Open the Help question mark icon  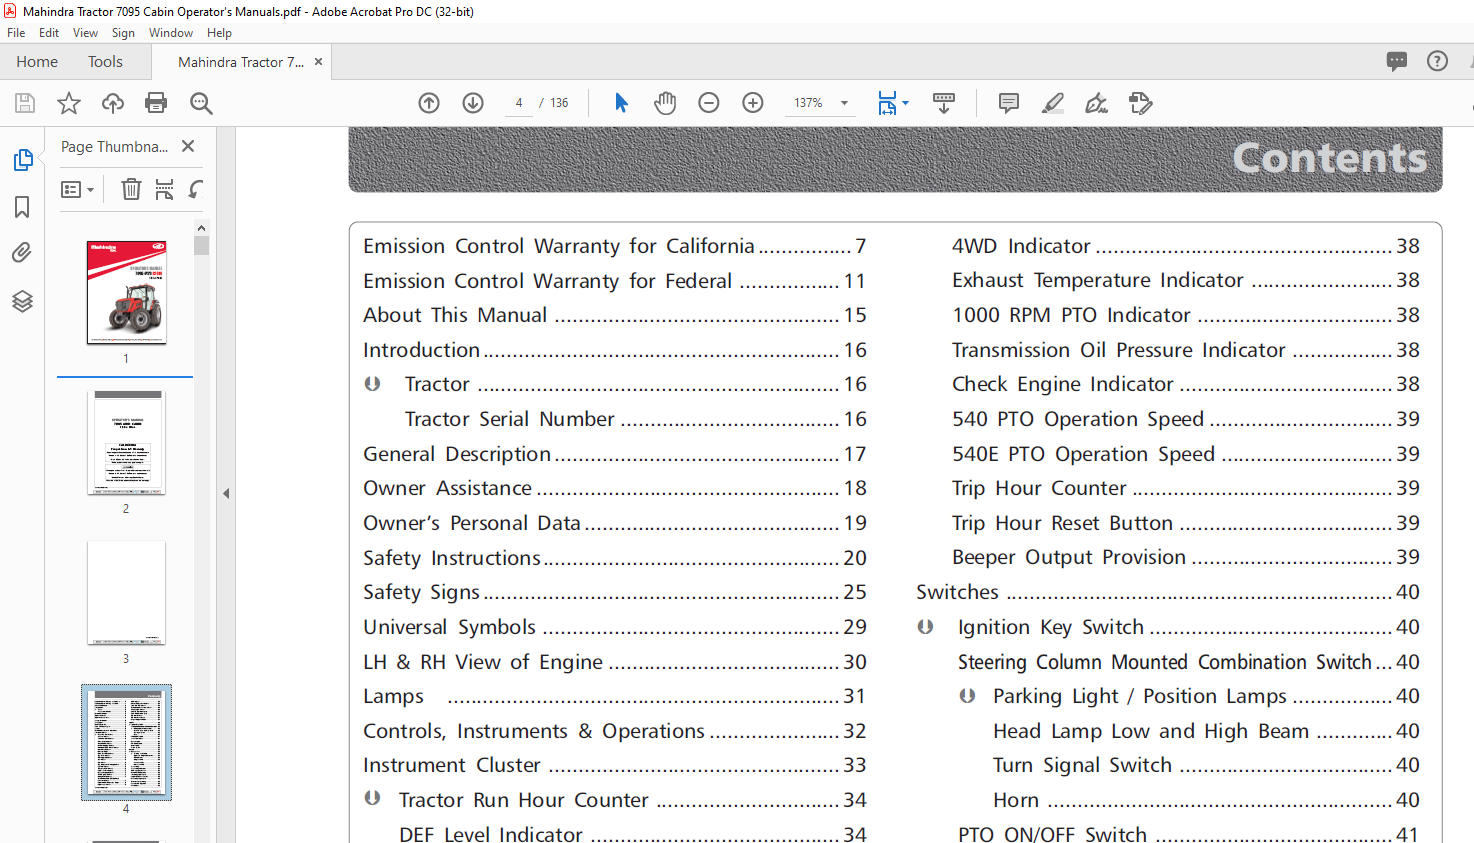pyautogui.click(x=1437, y=61)
